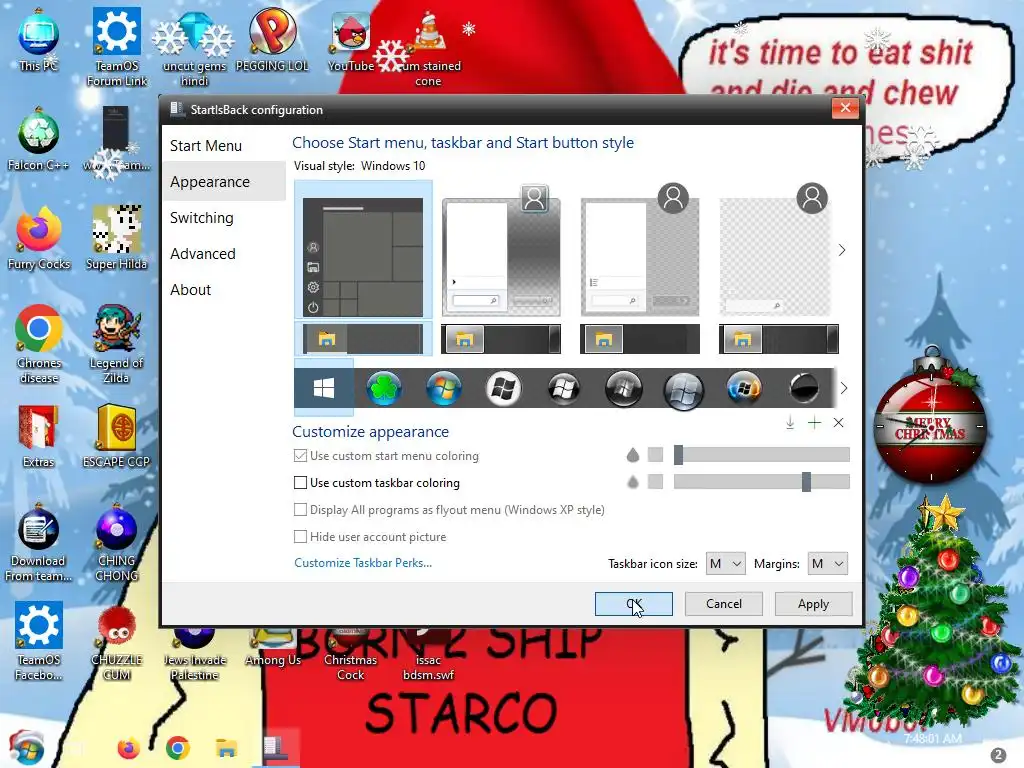Viewport: 1024px width, 768px height.
Task: Open the Margins dropdown
Action: [827, 564]
